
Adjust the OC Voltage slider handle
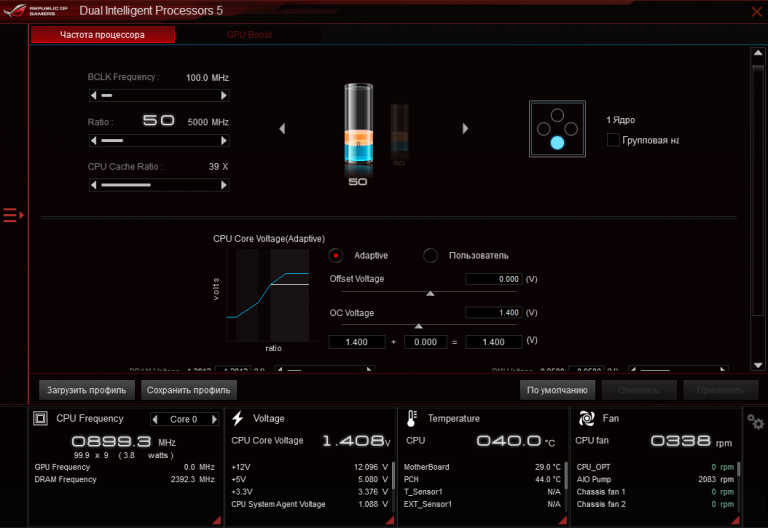(x=418, y=326)
